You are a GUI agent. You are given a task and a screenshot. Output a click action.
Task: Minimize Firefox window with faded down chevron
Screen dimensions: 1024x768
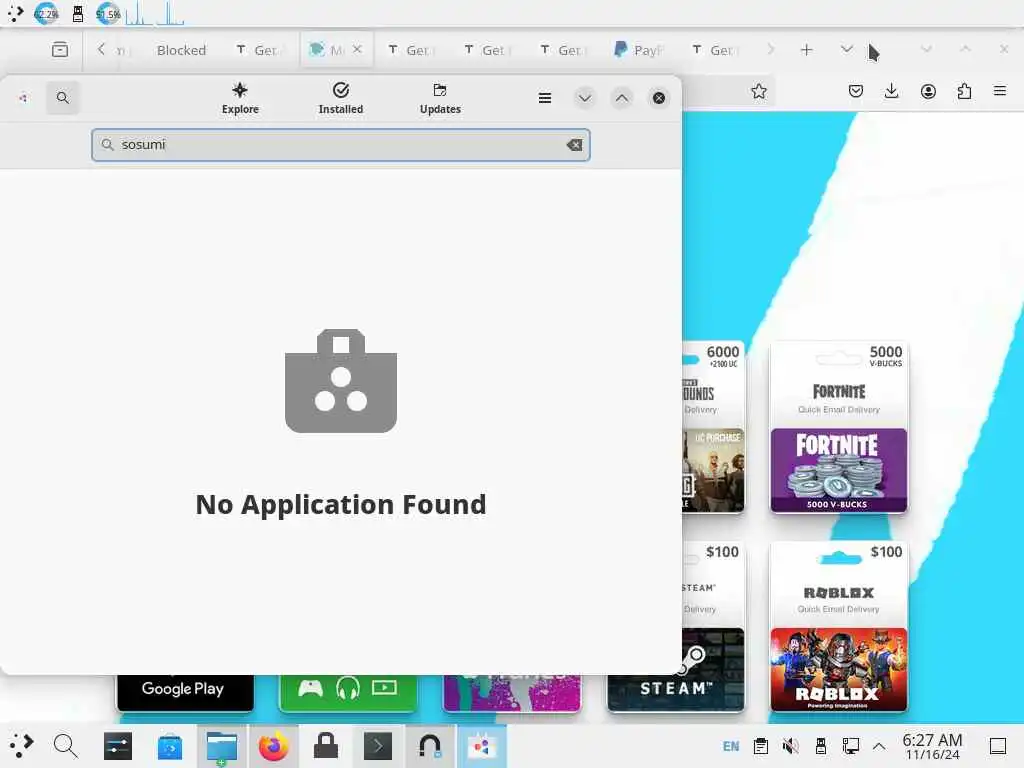(926, 49)
